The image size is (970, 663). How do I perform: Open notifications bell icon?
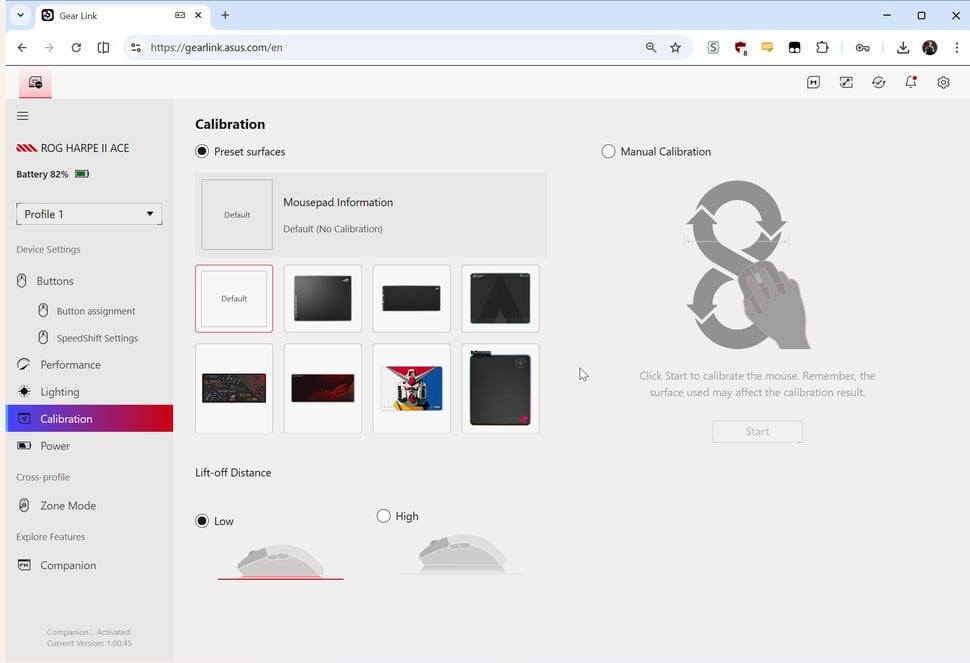(x=911, y=82)
